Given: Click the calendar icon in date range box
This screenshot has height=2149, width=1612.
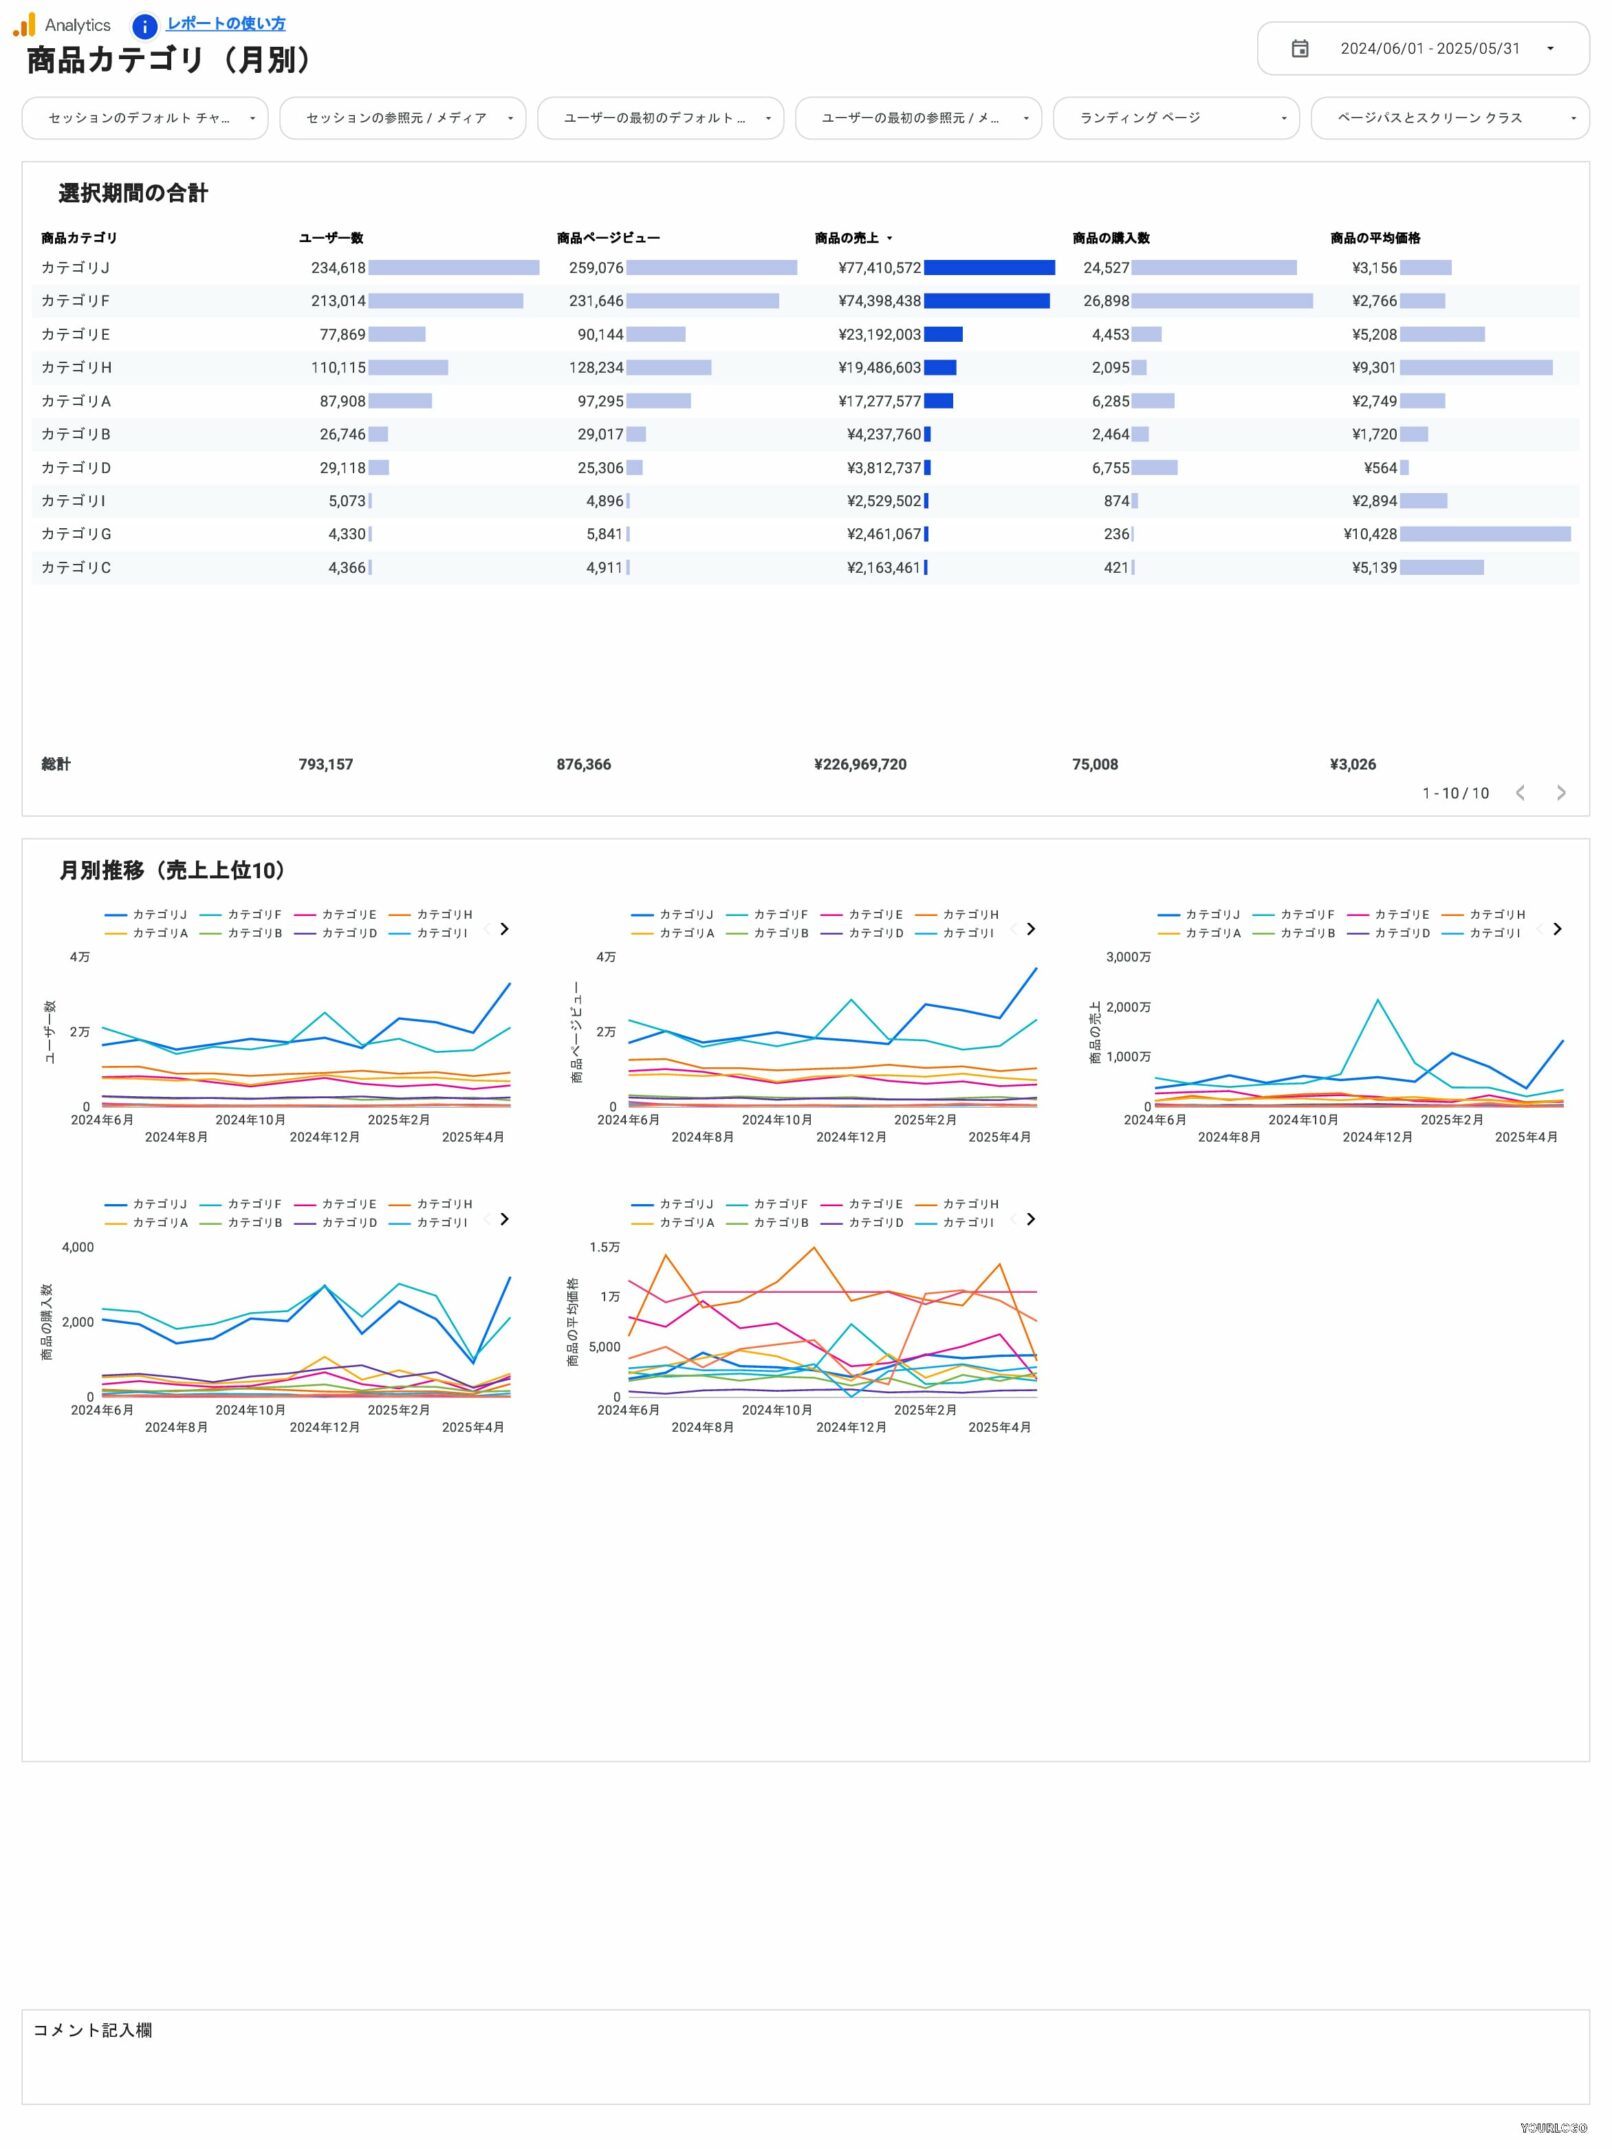Looking at the screenshot, I should coord(1299,49).
